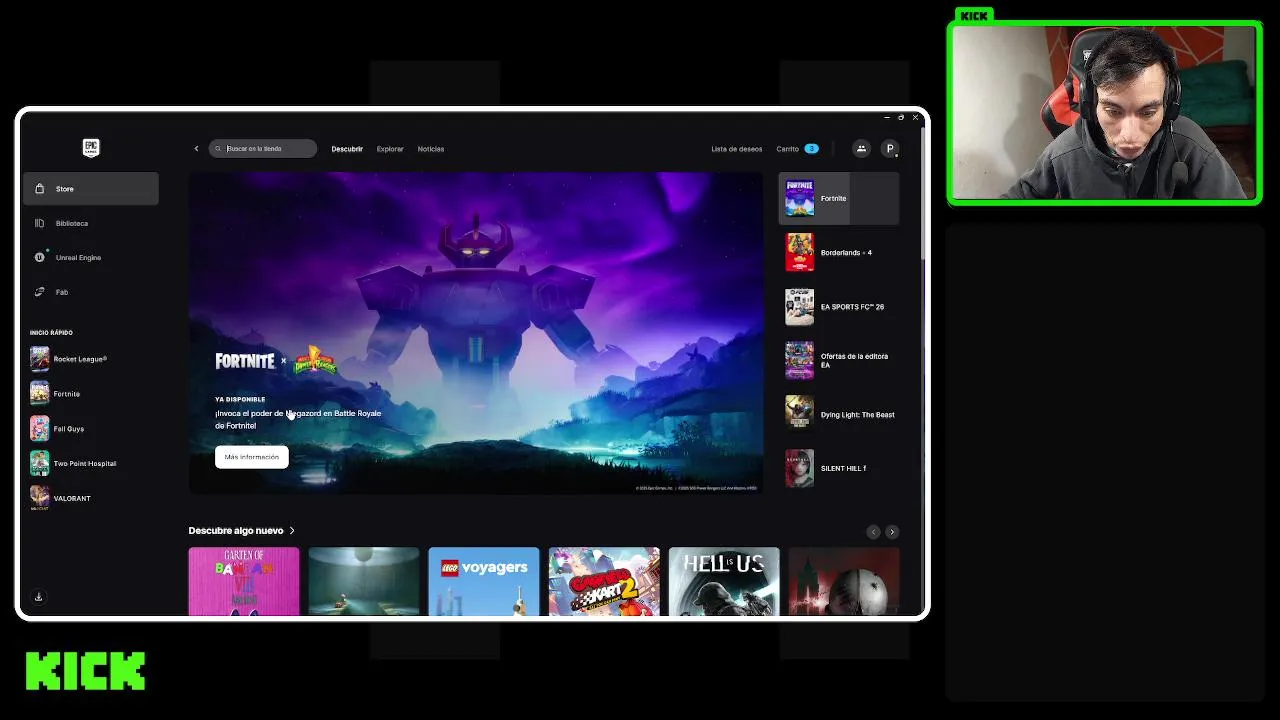Open the friends icon
Image resolution: width=1280 pixels, height=720 pixels.
pyautogui.click(x=861, y=149)
